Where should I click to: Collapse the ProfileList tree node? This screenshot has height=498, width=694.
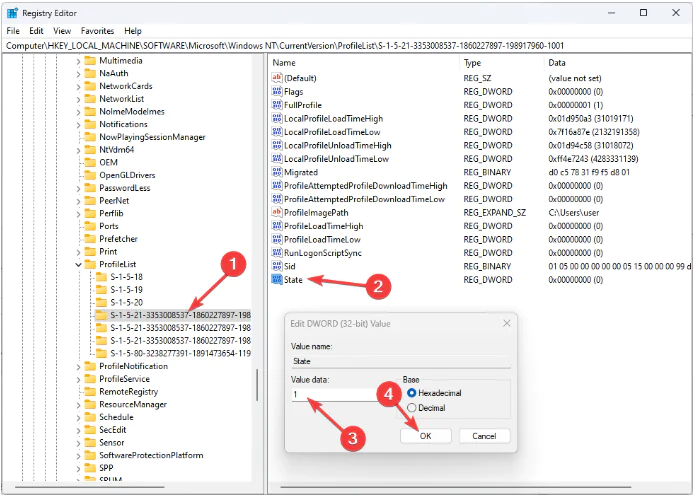coord(79,265)
